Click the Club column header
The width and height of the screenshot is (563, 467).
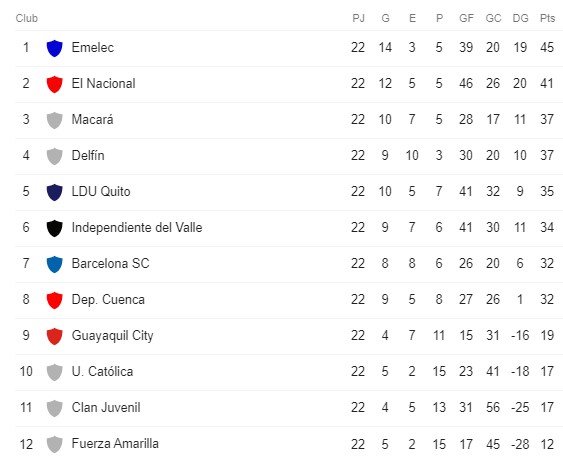click(27, 18)
